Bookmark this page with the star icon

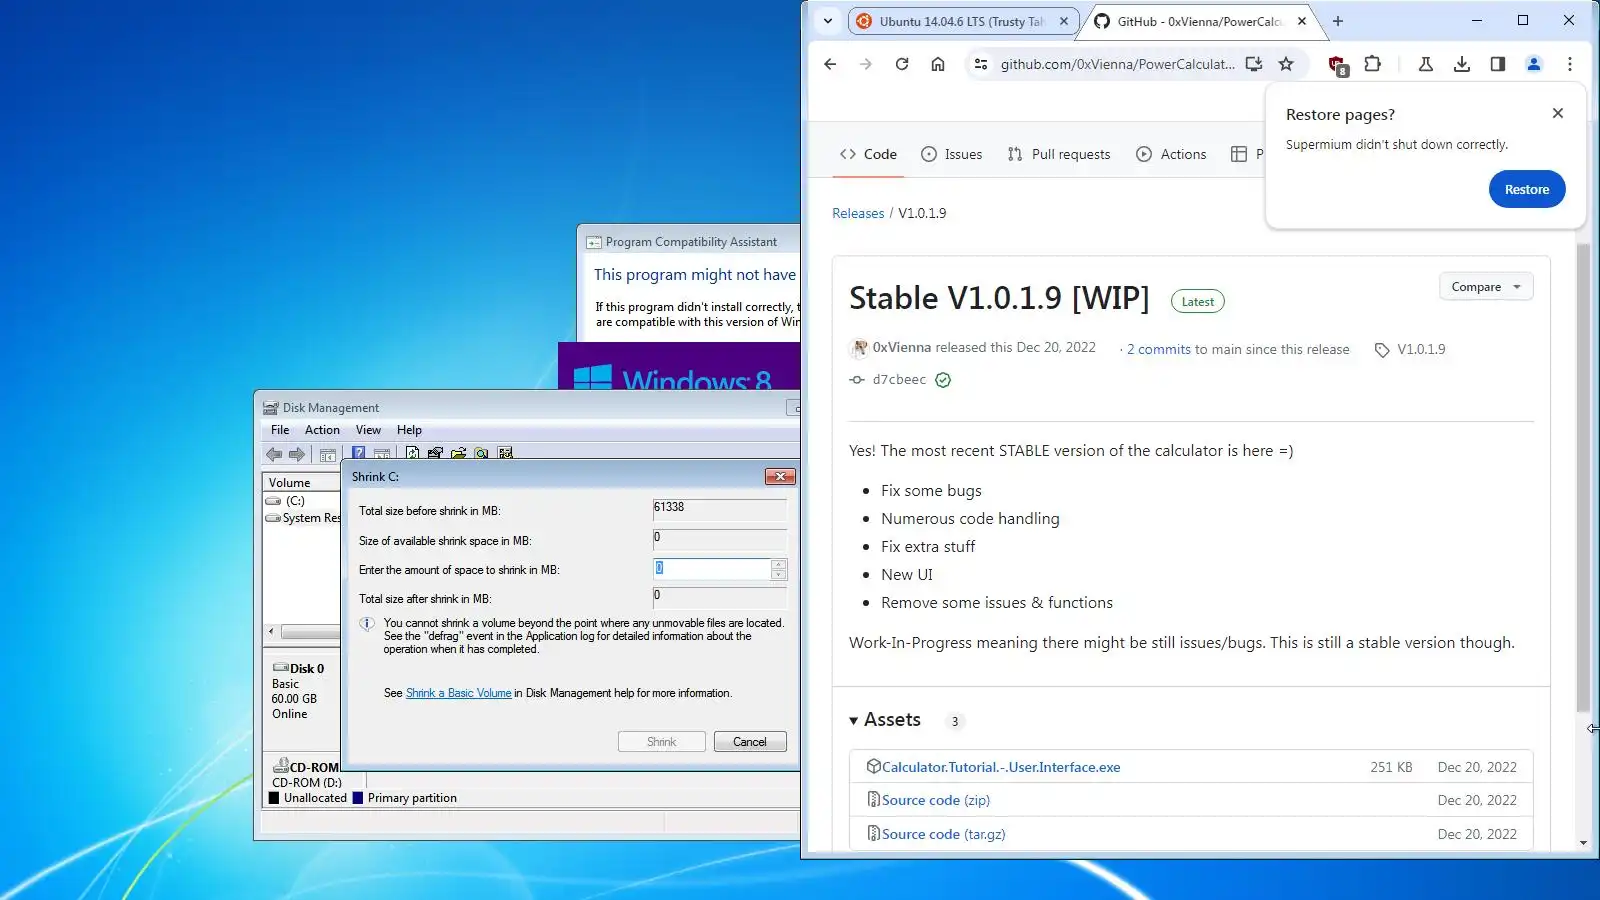click(x=1286, y=64)
